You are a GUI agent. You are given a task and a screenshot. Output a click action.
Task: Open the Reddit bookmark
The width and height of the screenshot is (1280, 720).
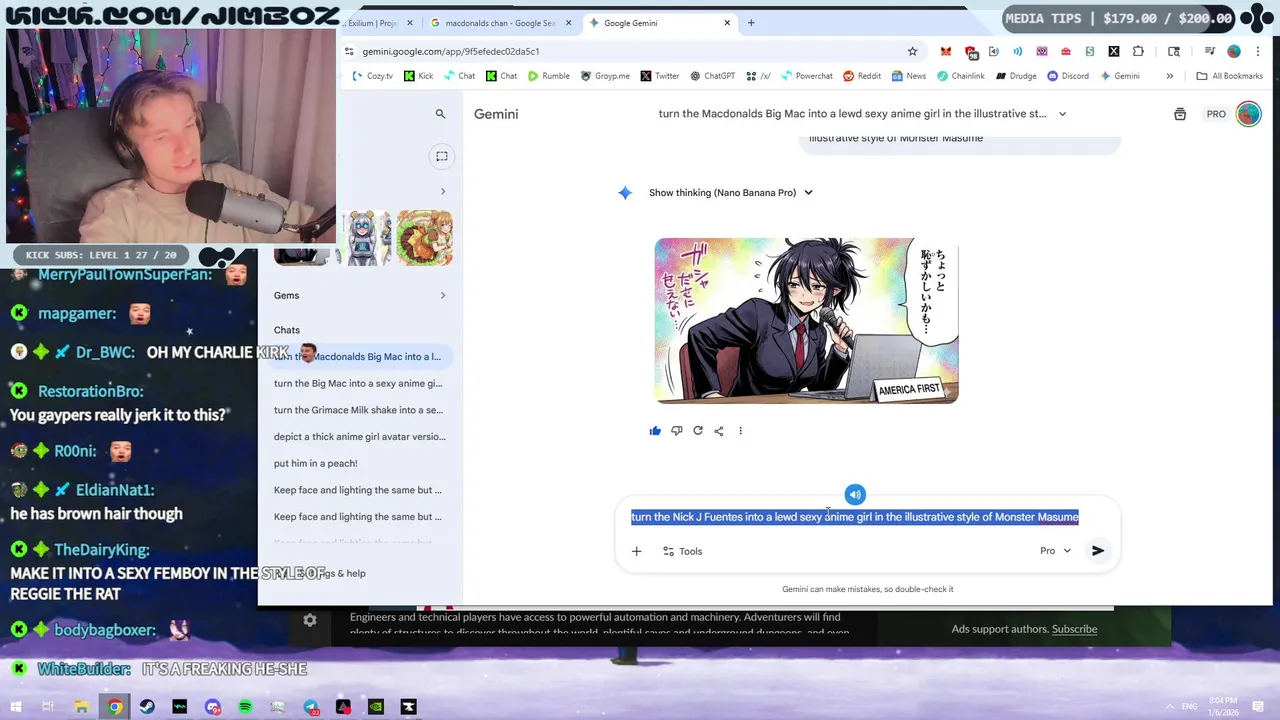pos(862,76)
